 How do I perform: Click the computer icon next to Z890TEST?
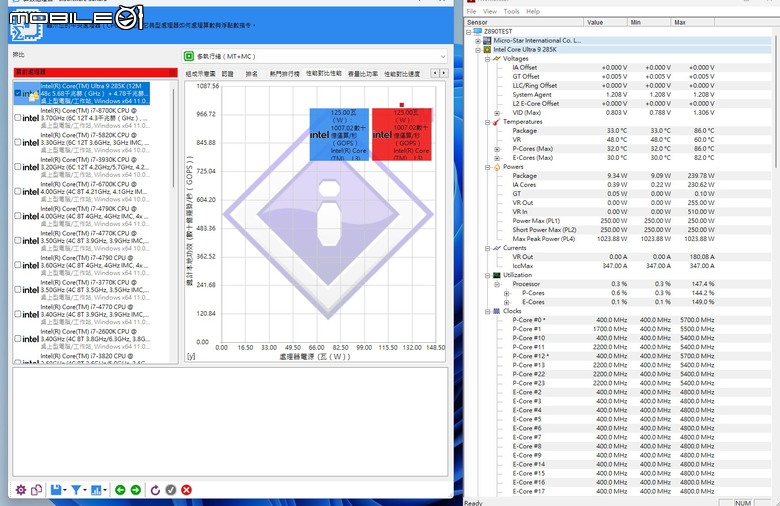coord(478,31)
